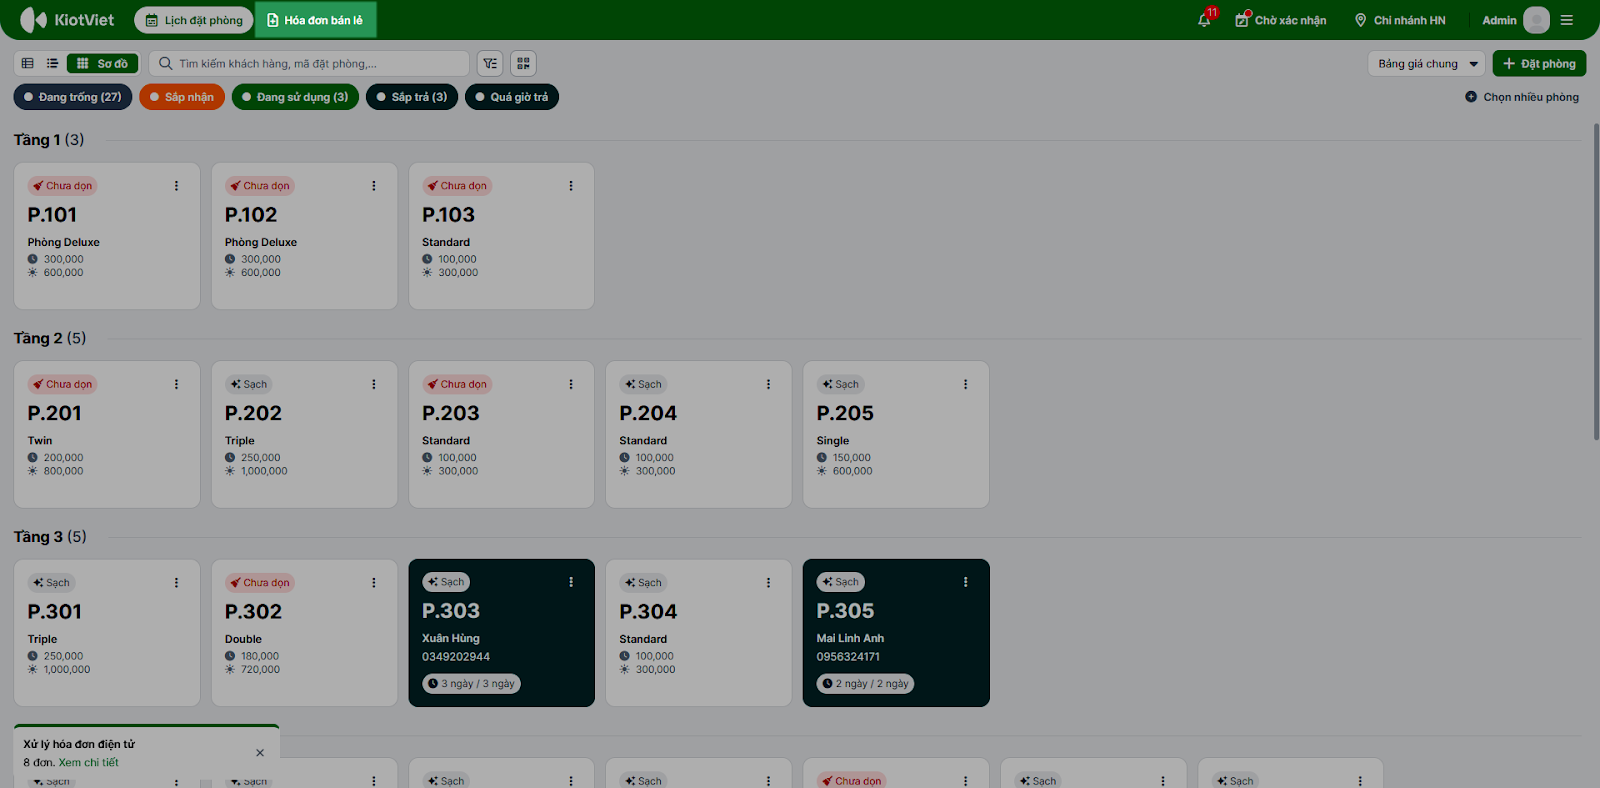Click the Admin avatar icon
1600x788 pixels.
1536,20
